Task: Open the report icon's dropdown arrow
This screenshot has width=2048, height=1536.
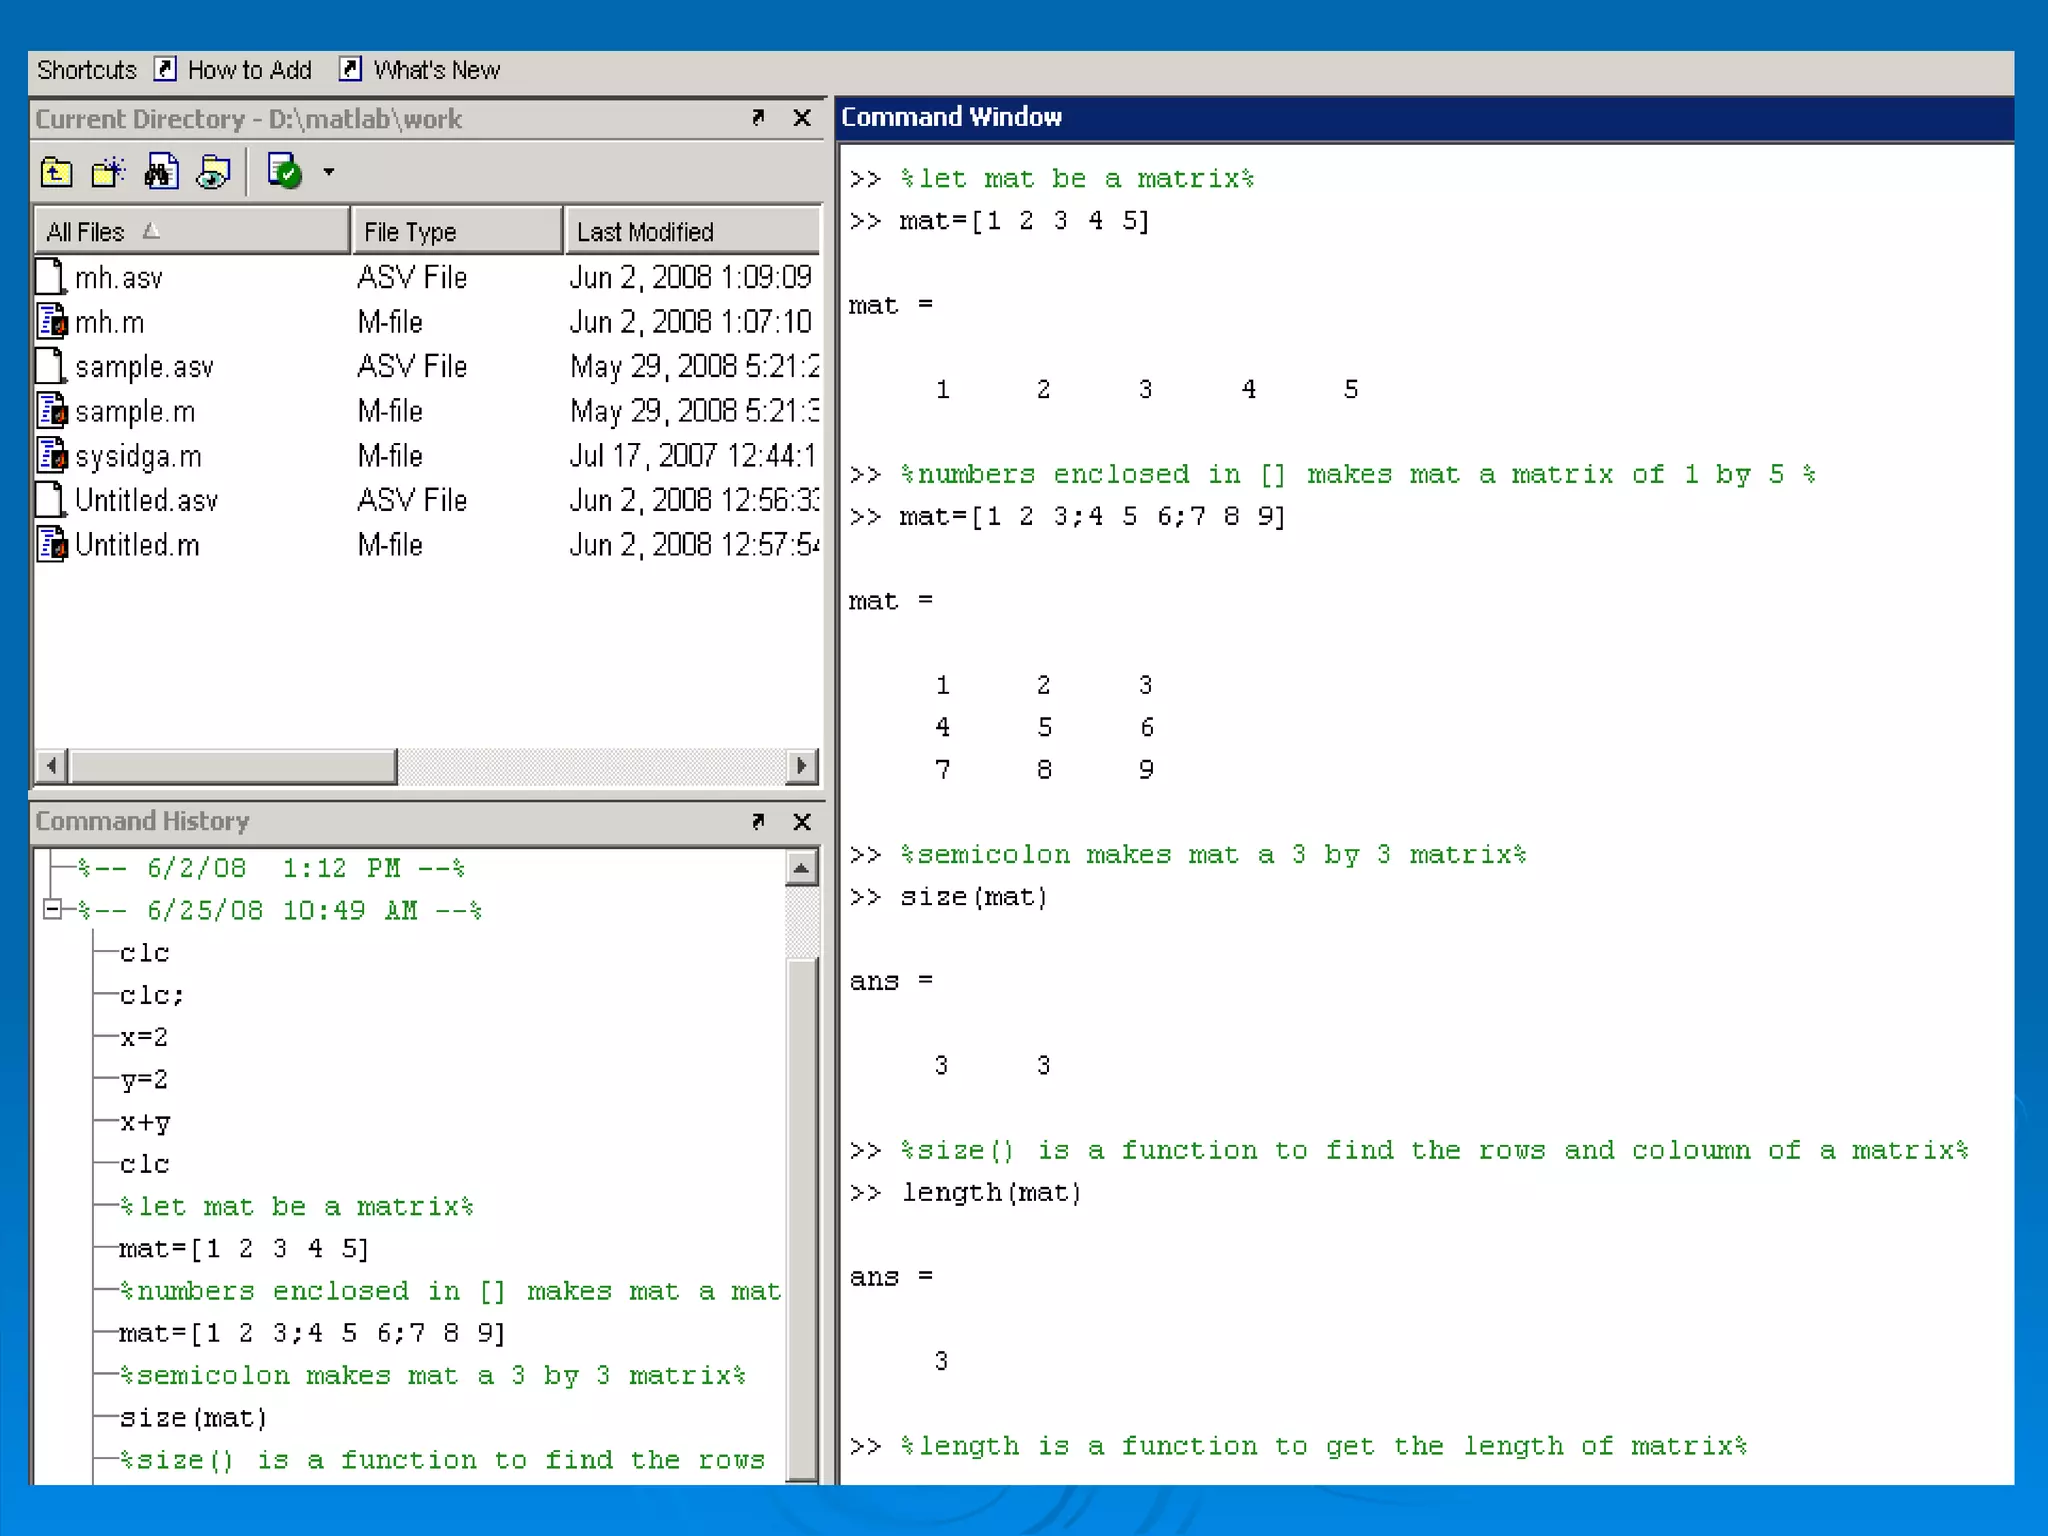Action: (329, 173)
